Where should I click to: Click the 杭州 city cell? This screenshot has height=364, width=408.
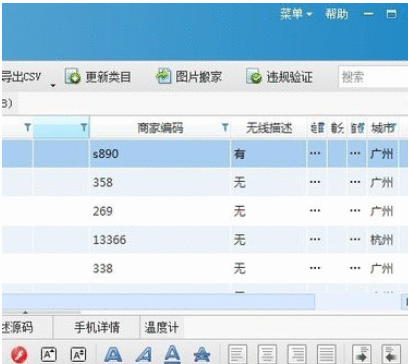tap(382, 240)
